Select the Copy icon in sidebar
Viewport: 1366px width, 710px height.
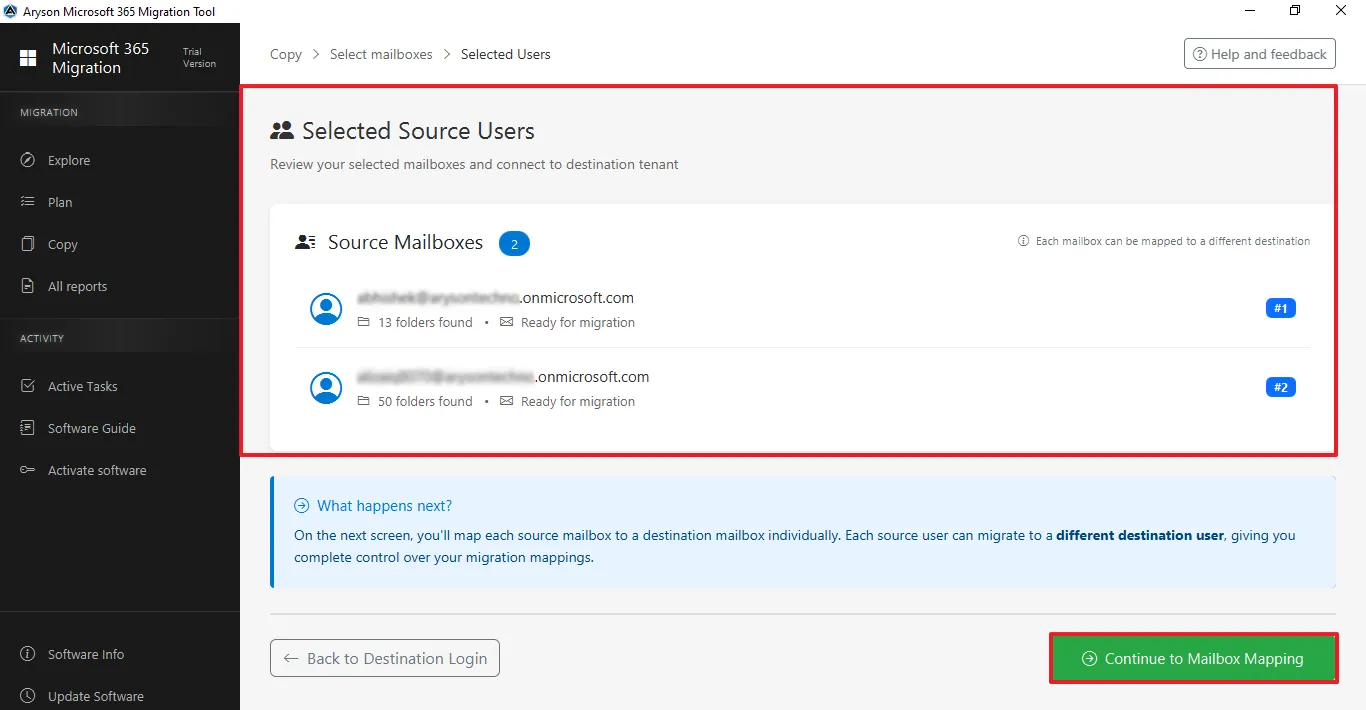pyautogui.click(x=28, y=244)
